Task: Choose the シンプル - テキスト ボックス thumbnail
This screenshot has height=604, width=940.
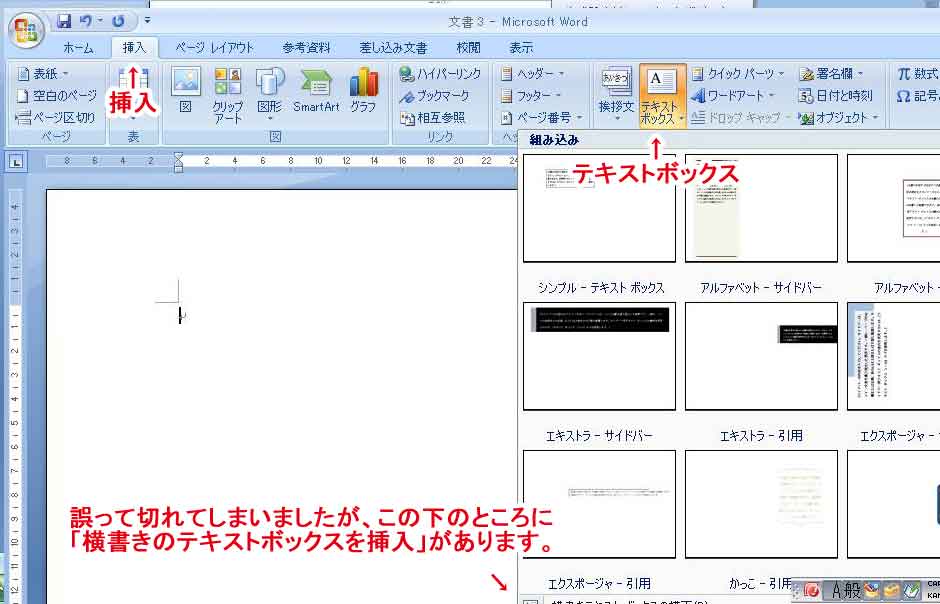Action: coord(599,208)
